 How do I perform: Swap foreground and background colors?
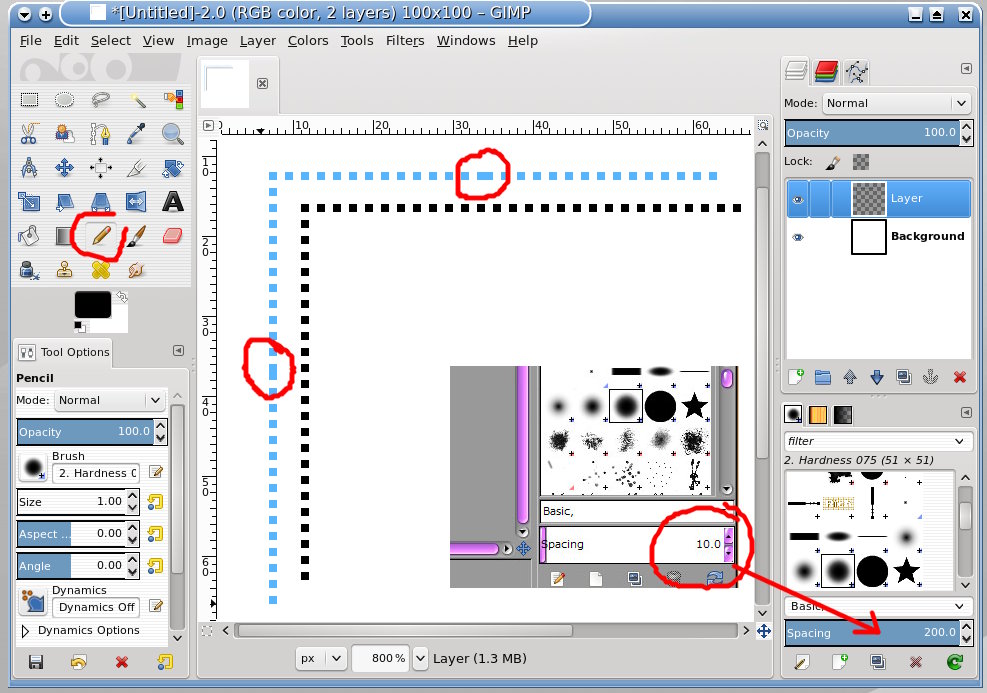122,296
